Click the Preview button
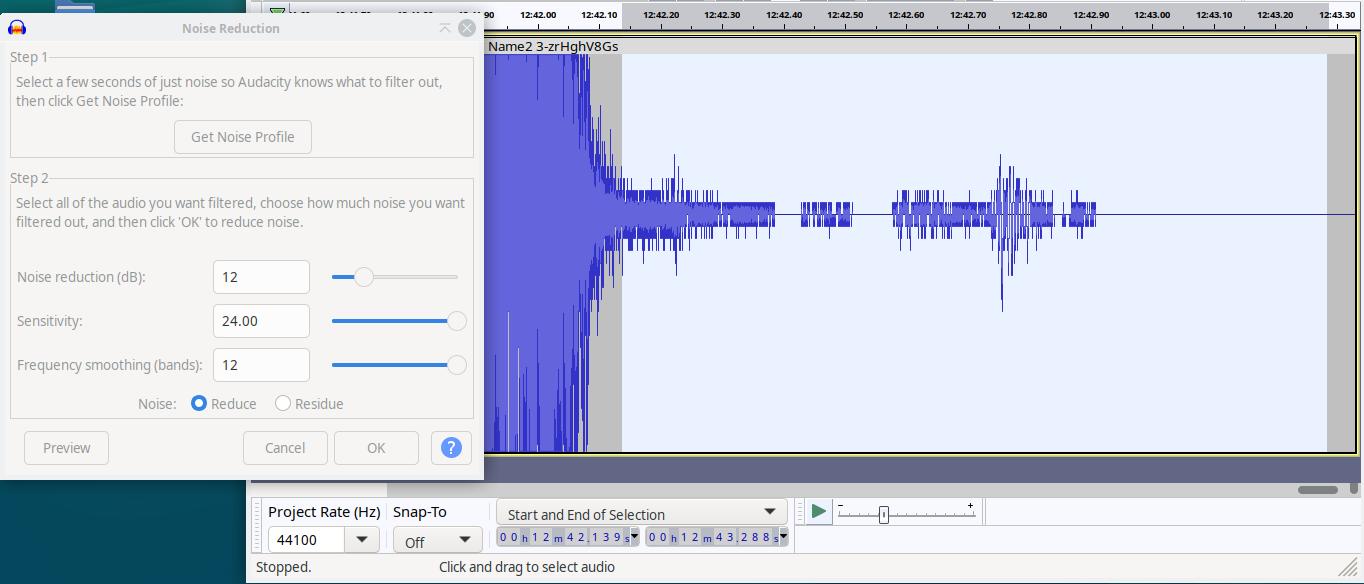 point(67,448)
